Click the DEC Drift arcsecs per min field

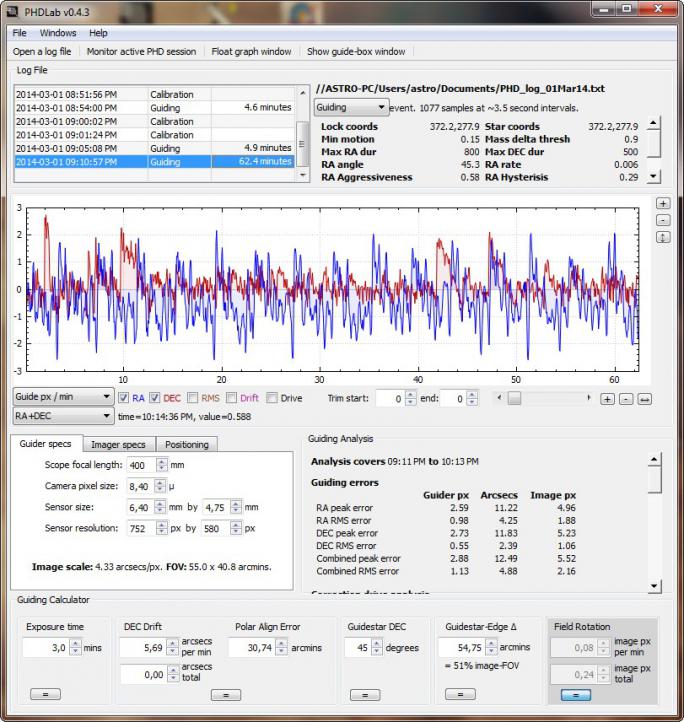click(143, 647)
